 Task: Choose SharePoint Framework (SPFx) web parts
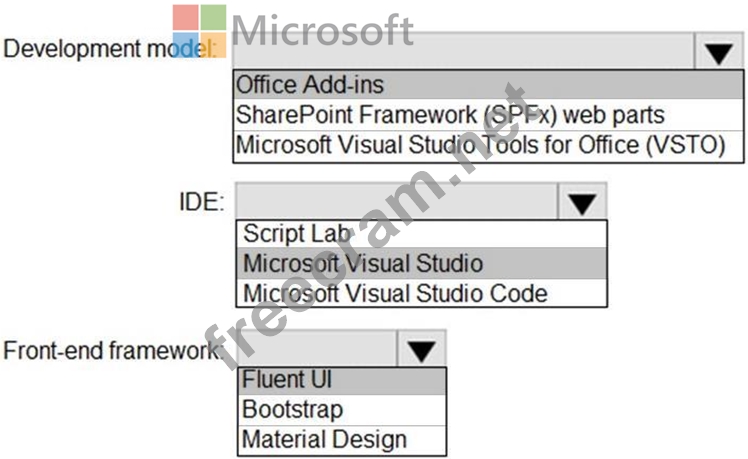point(488,115)
